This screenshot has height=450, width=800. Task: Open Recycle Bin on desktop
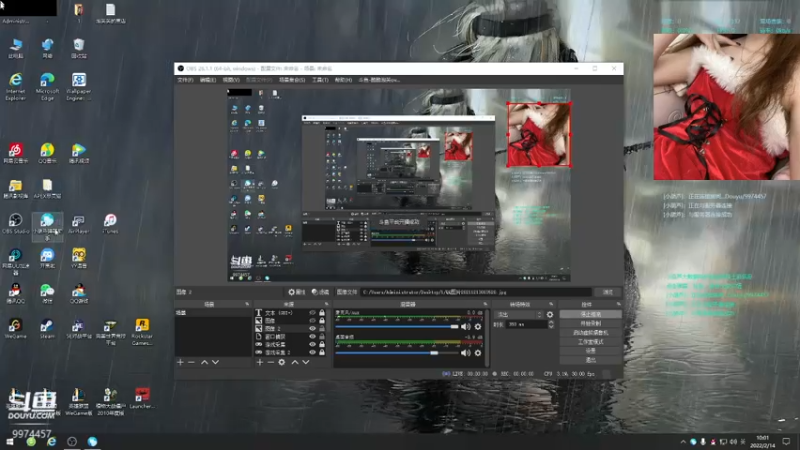(x=79, y=48)
